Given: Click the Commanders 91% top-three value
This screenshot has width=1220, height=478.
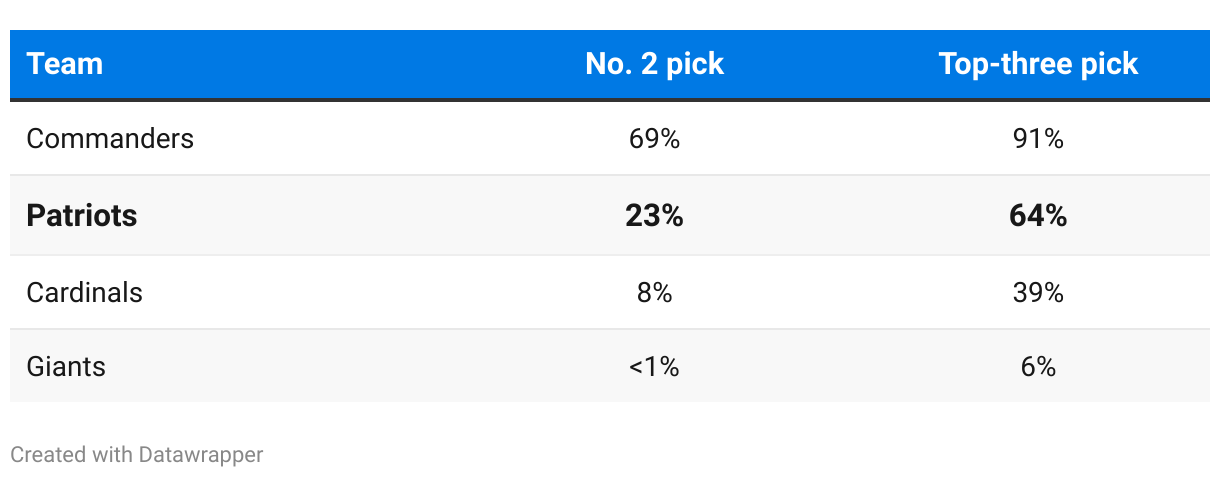Looking at the screenshot, I should tap(1038, 138).
